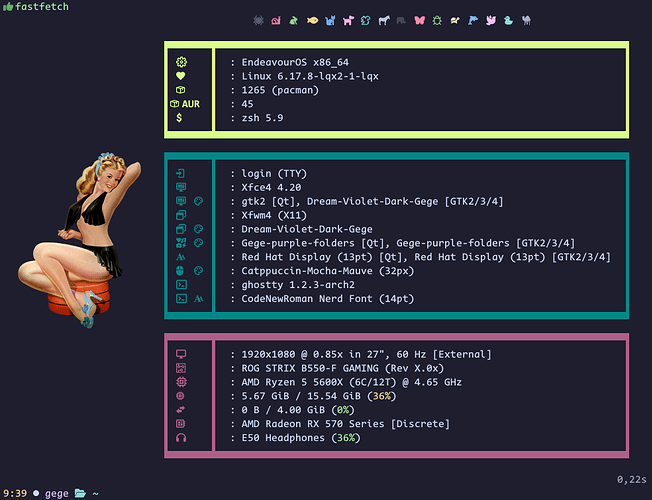
Task: Click the heart icon next to kernel version
Action: tap(181, 76)
